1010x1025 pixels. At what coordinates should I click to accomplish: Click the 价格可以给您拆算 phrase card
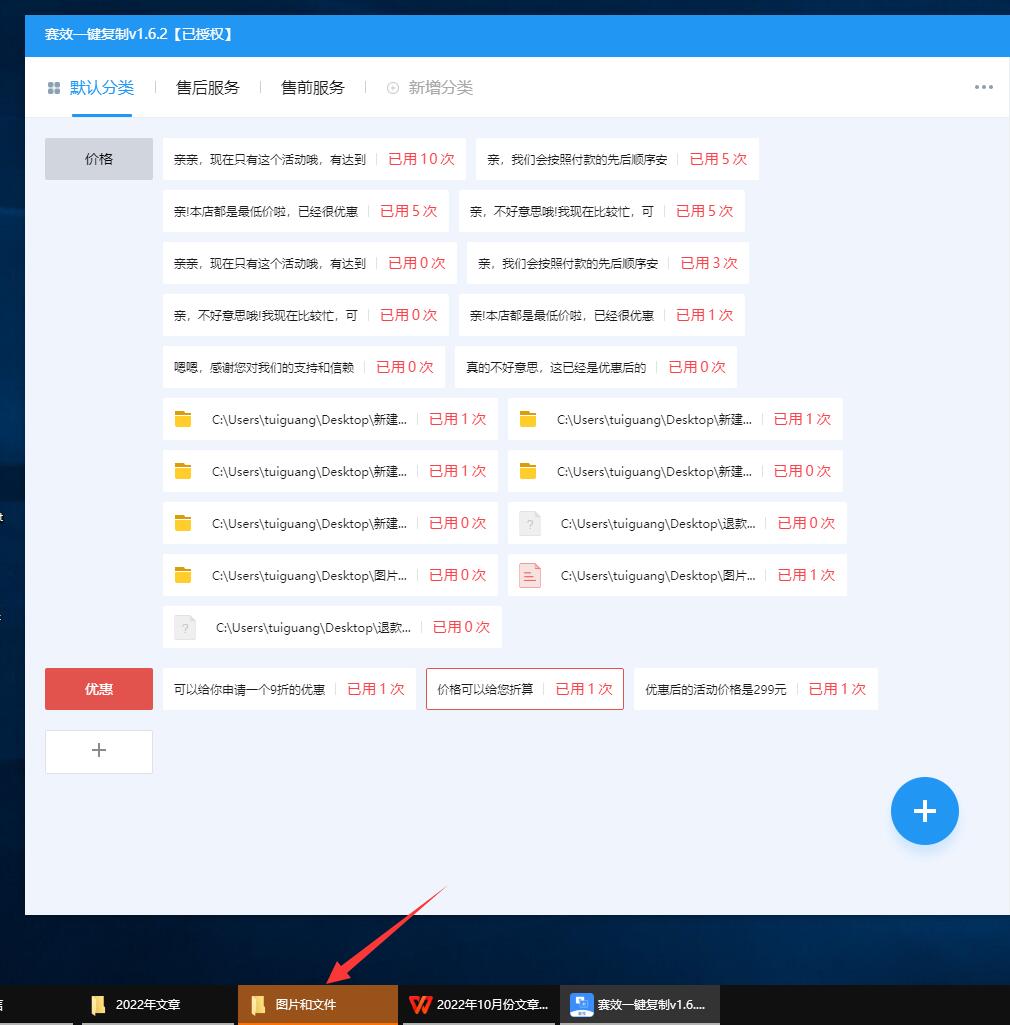pos(500,688)
